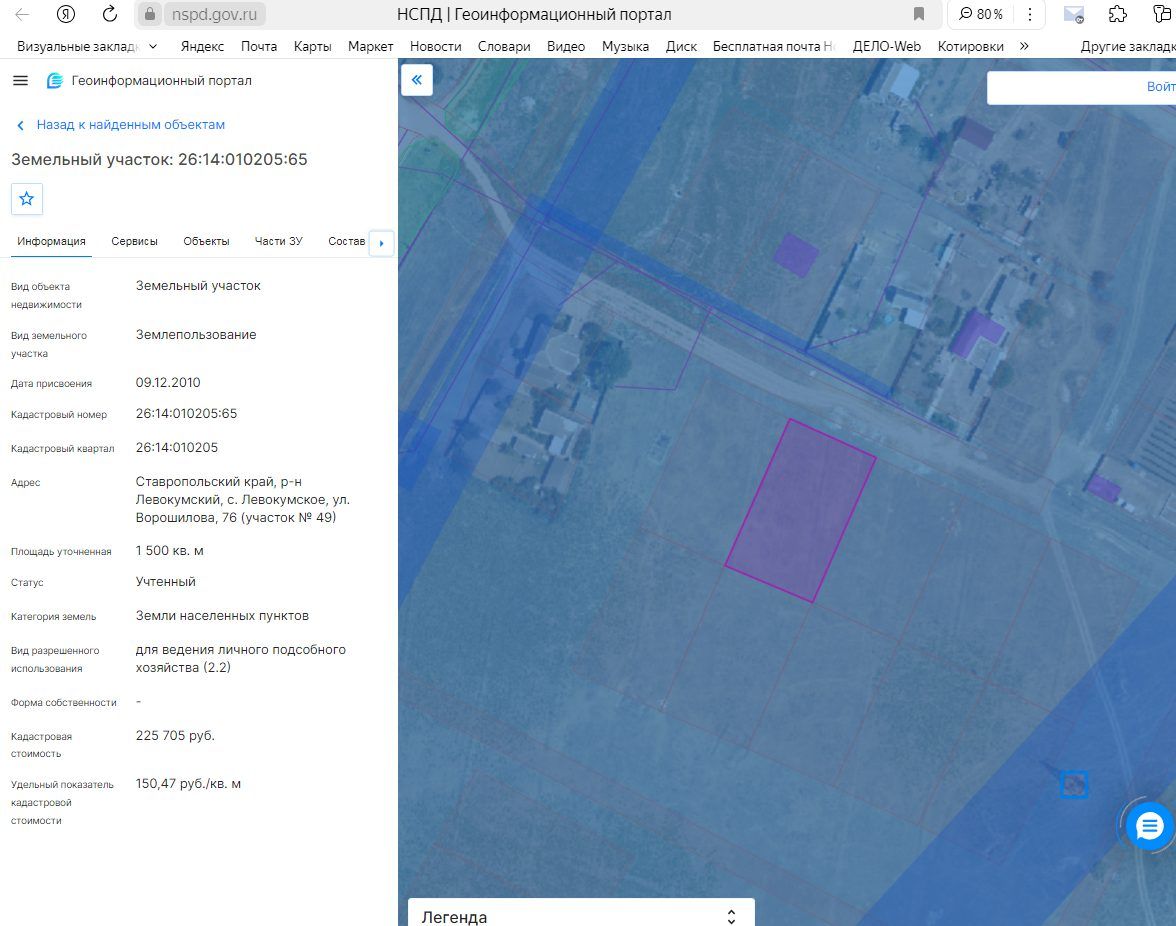Open the hamburger menu of the portal
The width and height of the screenshot is (1176, 926).
pyautogui.click(x=20, y=80)
